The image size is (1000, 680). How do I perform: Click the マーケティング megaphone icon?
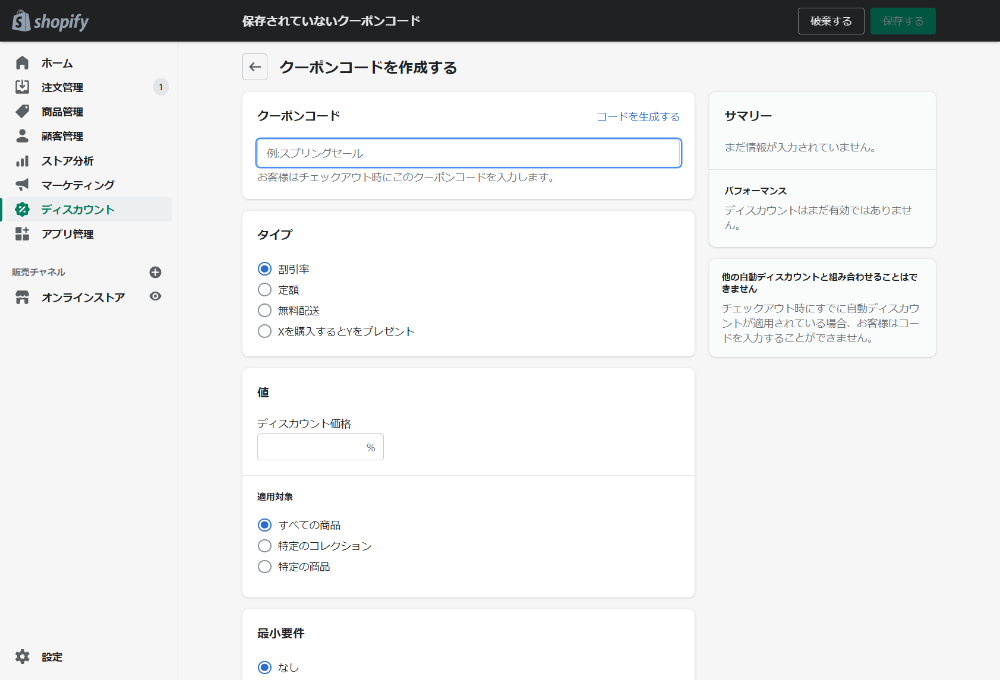tap(22, 185)
